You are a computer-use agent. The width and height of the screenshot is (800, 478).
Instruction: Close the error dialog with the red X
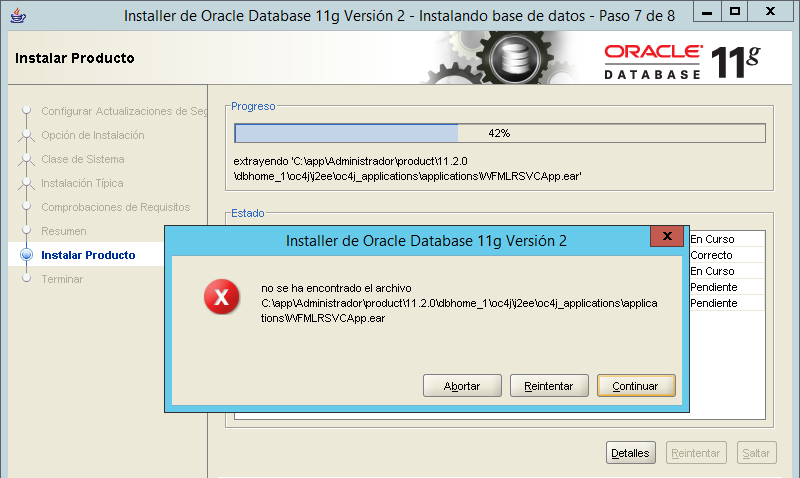667,236
